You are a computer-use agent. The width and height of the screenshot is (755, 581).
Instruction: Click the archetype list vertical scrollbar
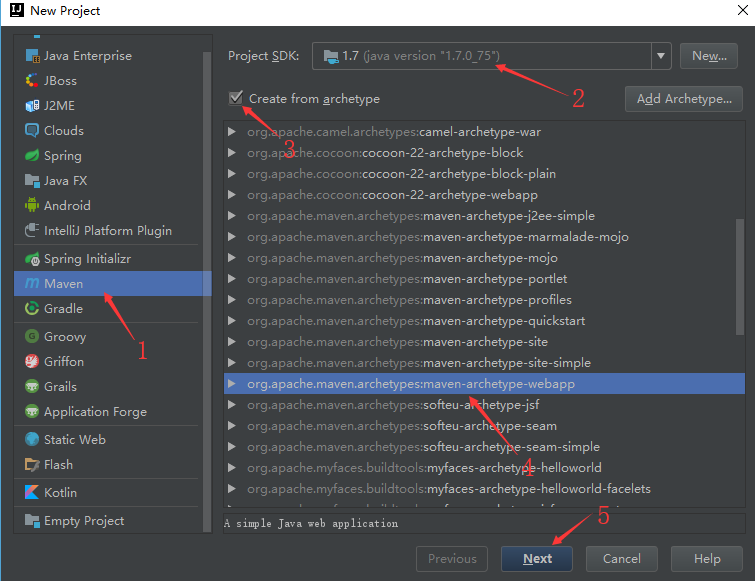(740, 276)
